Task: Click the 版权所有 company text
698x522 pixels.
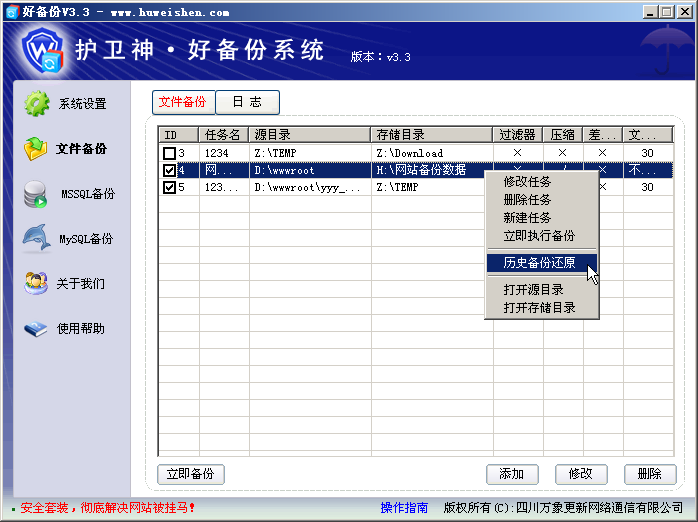Action: coord(563,508)
